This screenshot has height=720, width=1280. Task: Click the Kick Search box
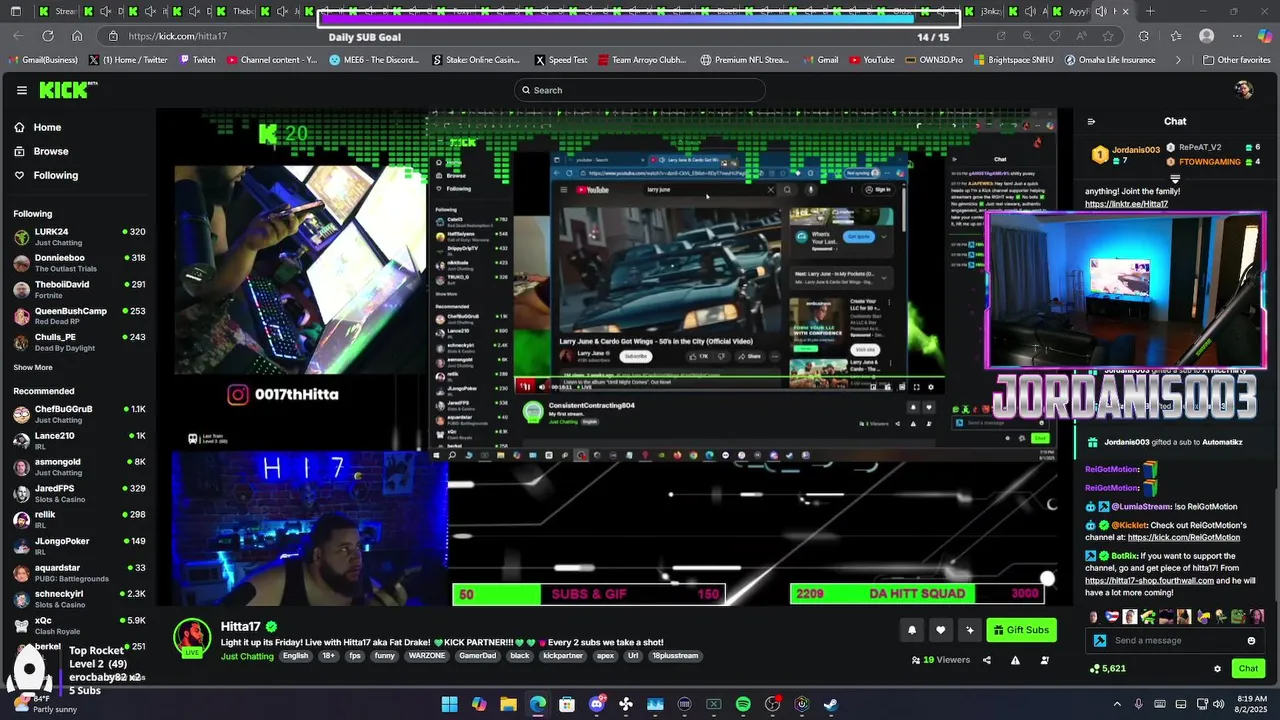point(640,90)
